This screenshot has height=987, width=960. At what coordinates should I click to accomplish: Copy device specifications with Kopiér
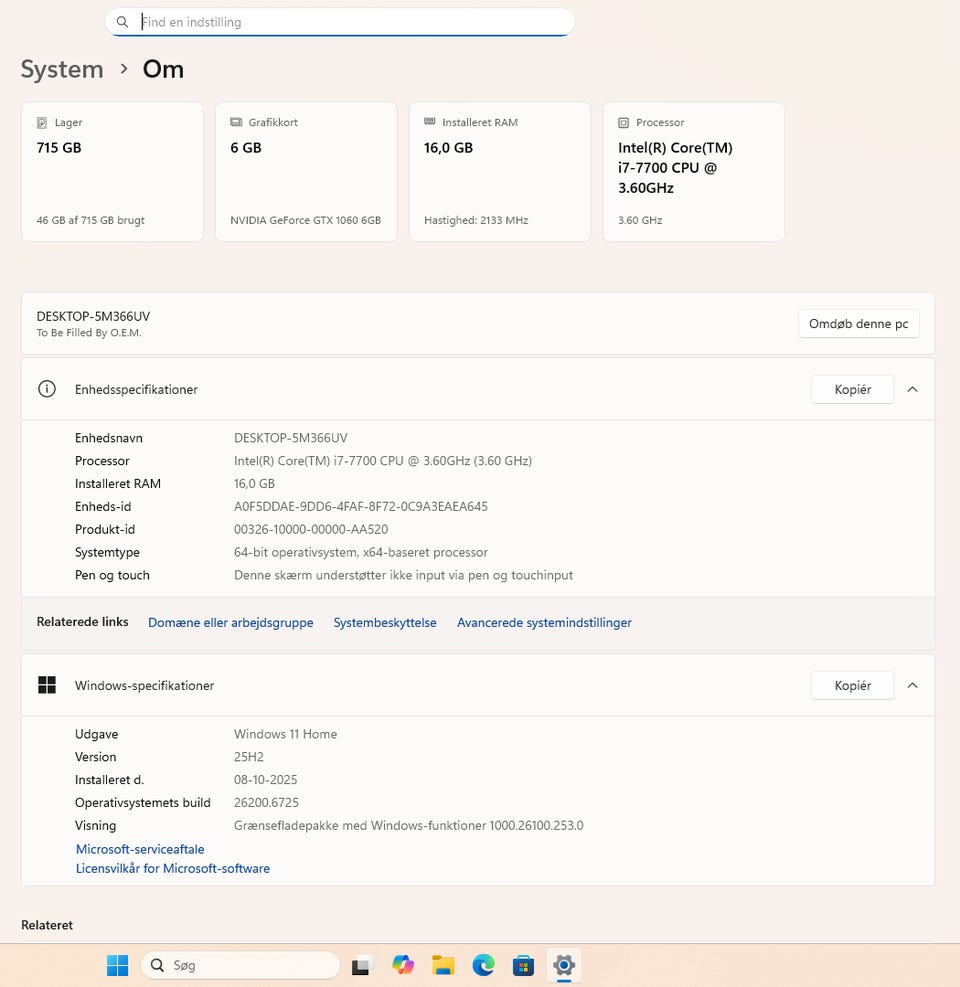[x=852, y=390]
